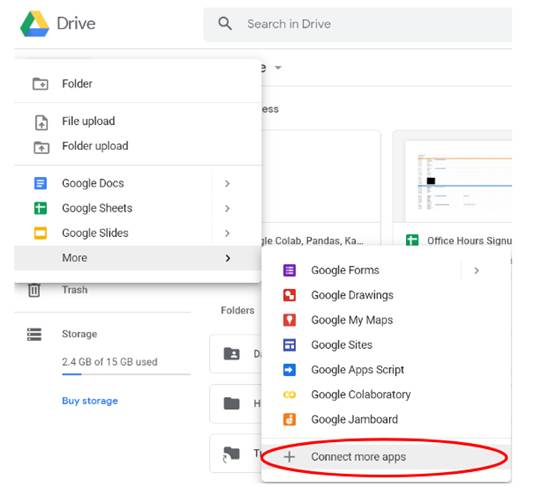Click the Google Jamboard orange icon
Screen dimensions: 549x495
coord(289,419)
